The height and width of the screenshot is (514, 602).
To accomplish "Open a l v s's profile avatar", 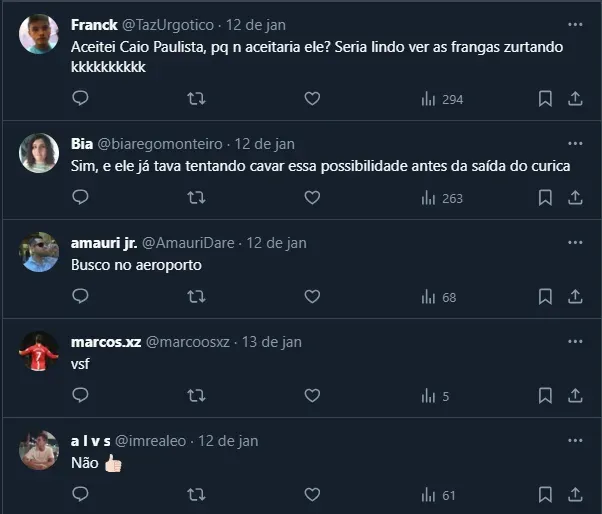I will pyautogui.click(x=39, y=450).
